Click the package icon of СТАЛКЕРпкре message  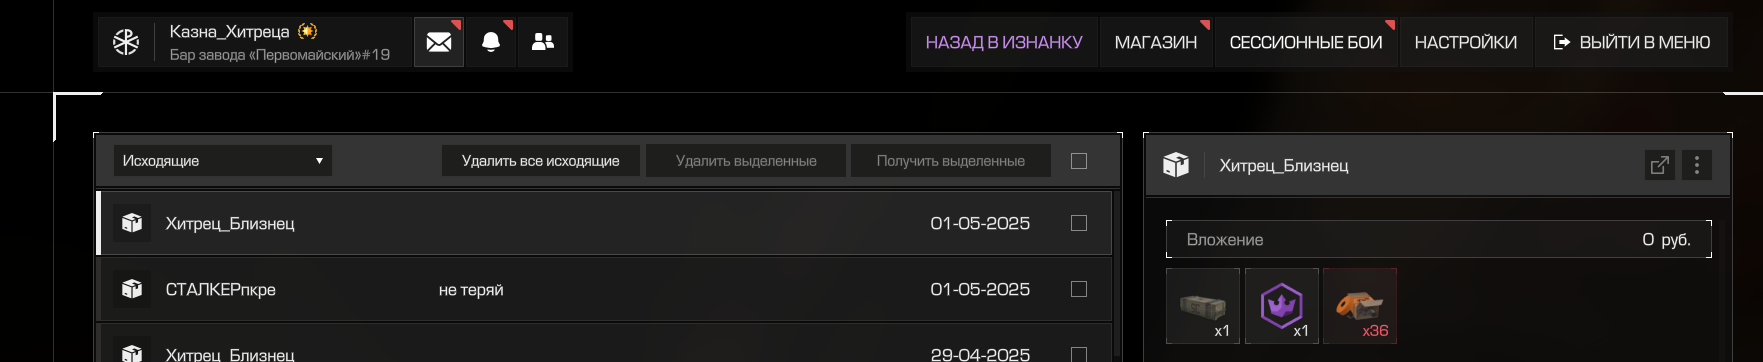point(132,289)
